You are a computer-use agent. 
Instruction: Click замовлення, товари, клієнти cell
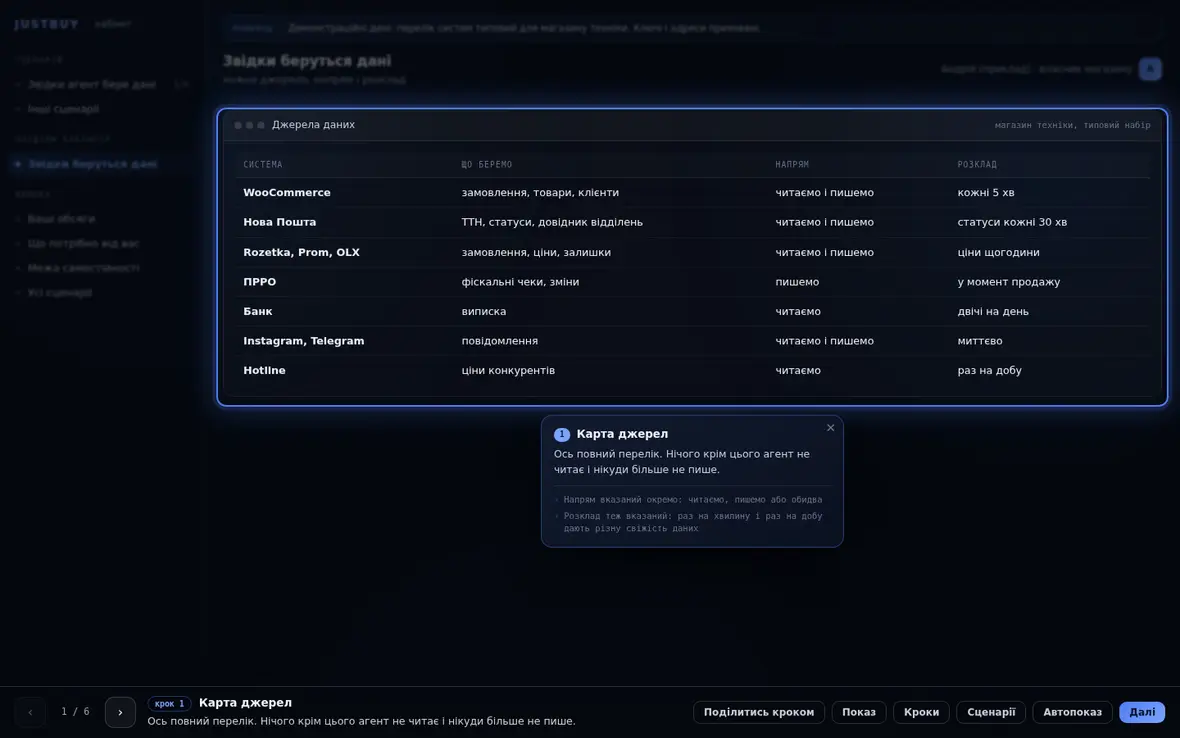(540, 193)
